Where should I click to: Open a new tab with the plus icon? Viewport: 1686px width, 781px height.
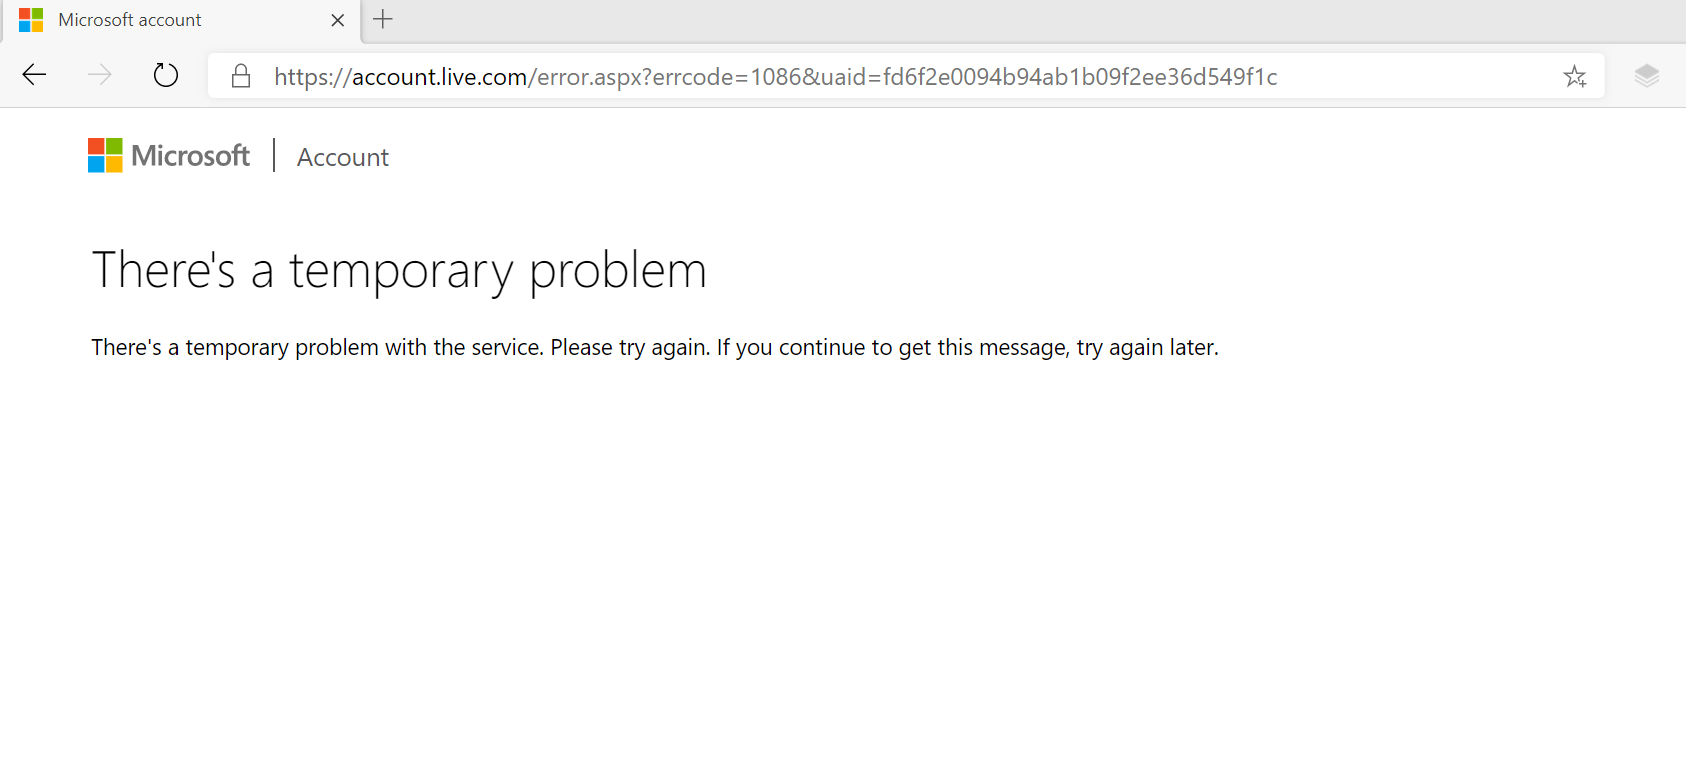coord(383,19)
